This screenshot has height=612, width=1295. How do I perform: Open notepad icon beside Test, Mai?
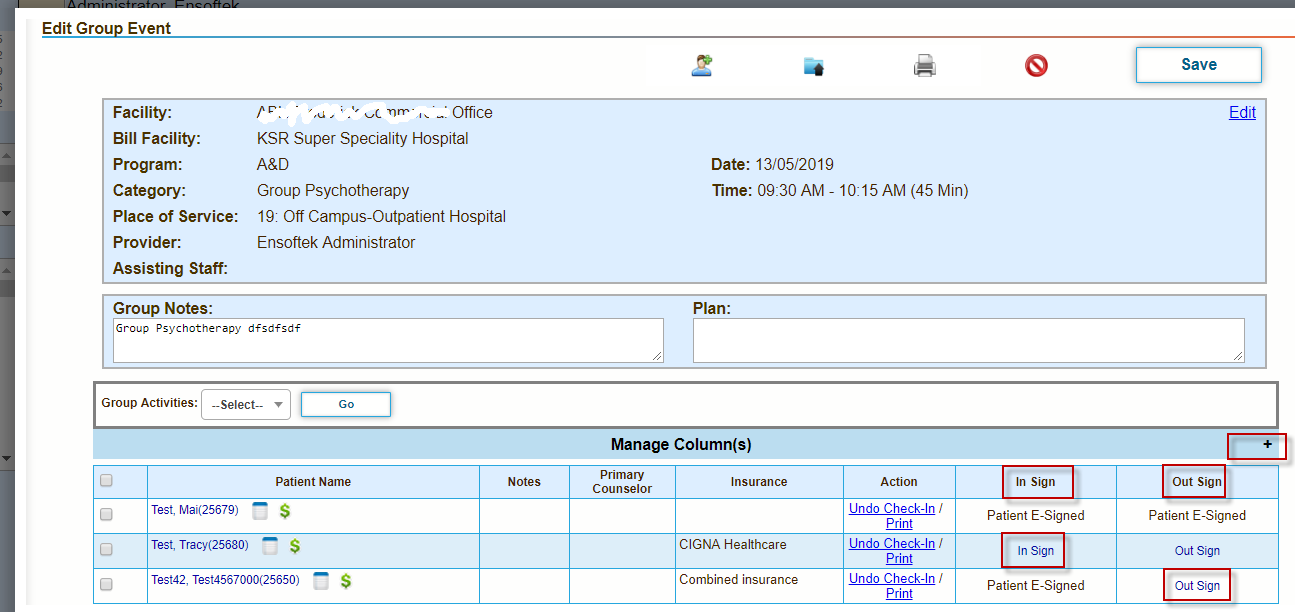(x=260, y=511)
